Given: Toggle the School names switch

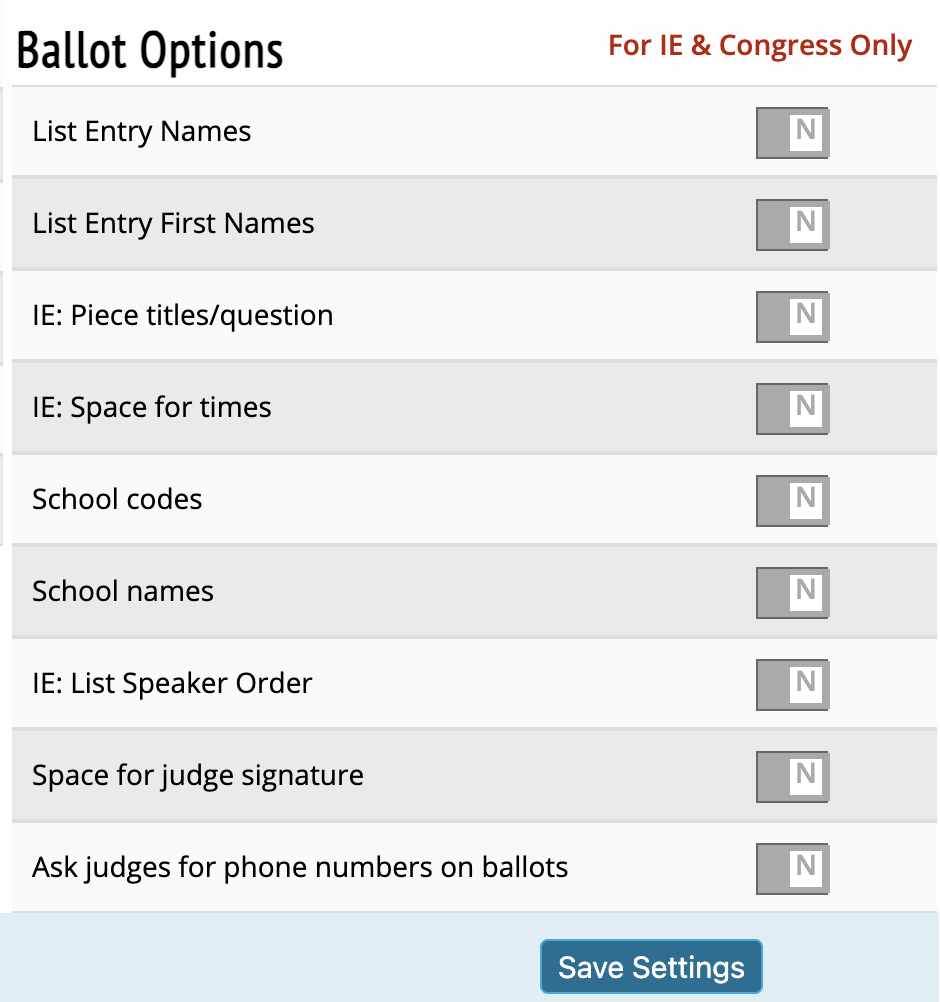Looking at the screenshot, I should 792,593.
